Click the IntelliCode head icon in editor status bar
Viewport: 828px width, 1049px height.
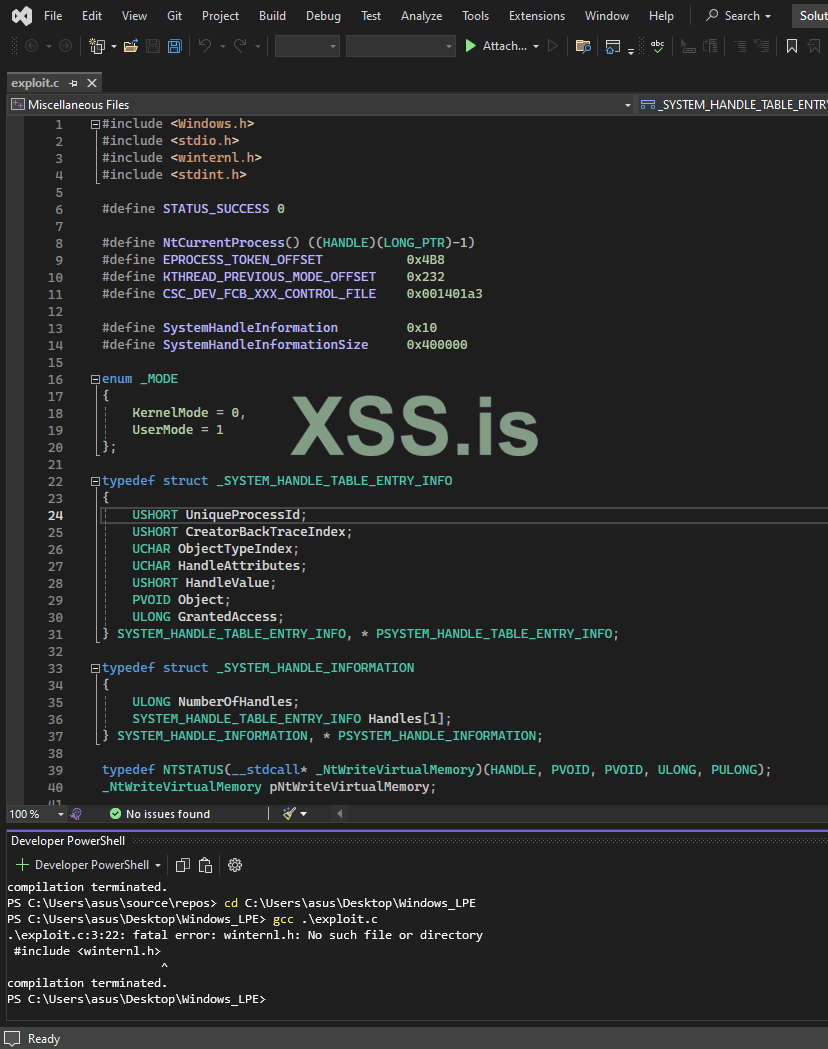[76, 814]
